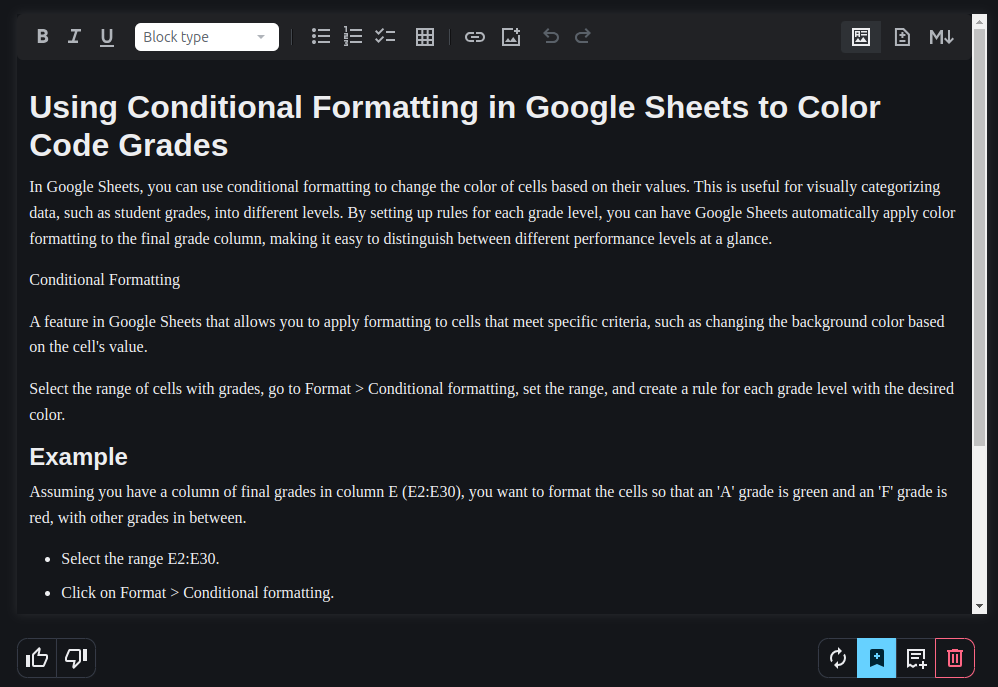Click the scrollbar down arrow

(x=980, y=606)
